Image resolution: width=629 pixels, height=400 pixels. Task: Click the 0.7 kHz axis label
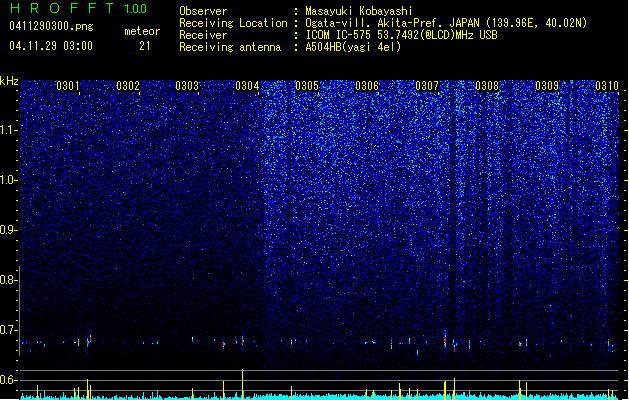(x=8, y=330)
